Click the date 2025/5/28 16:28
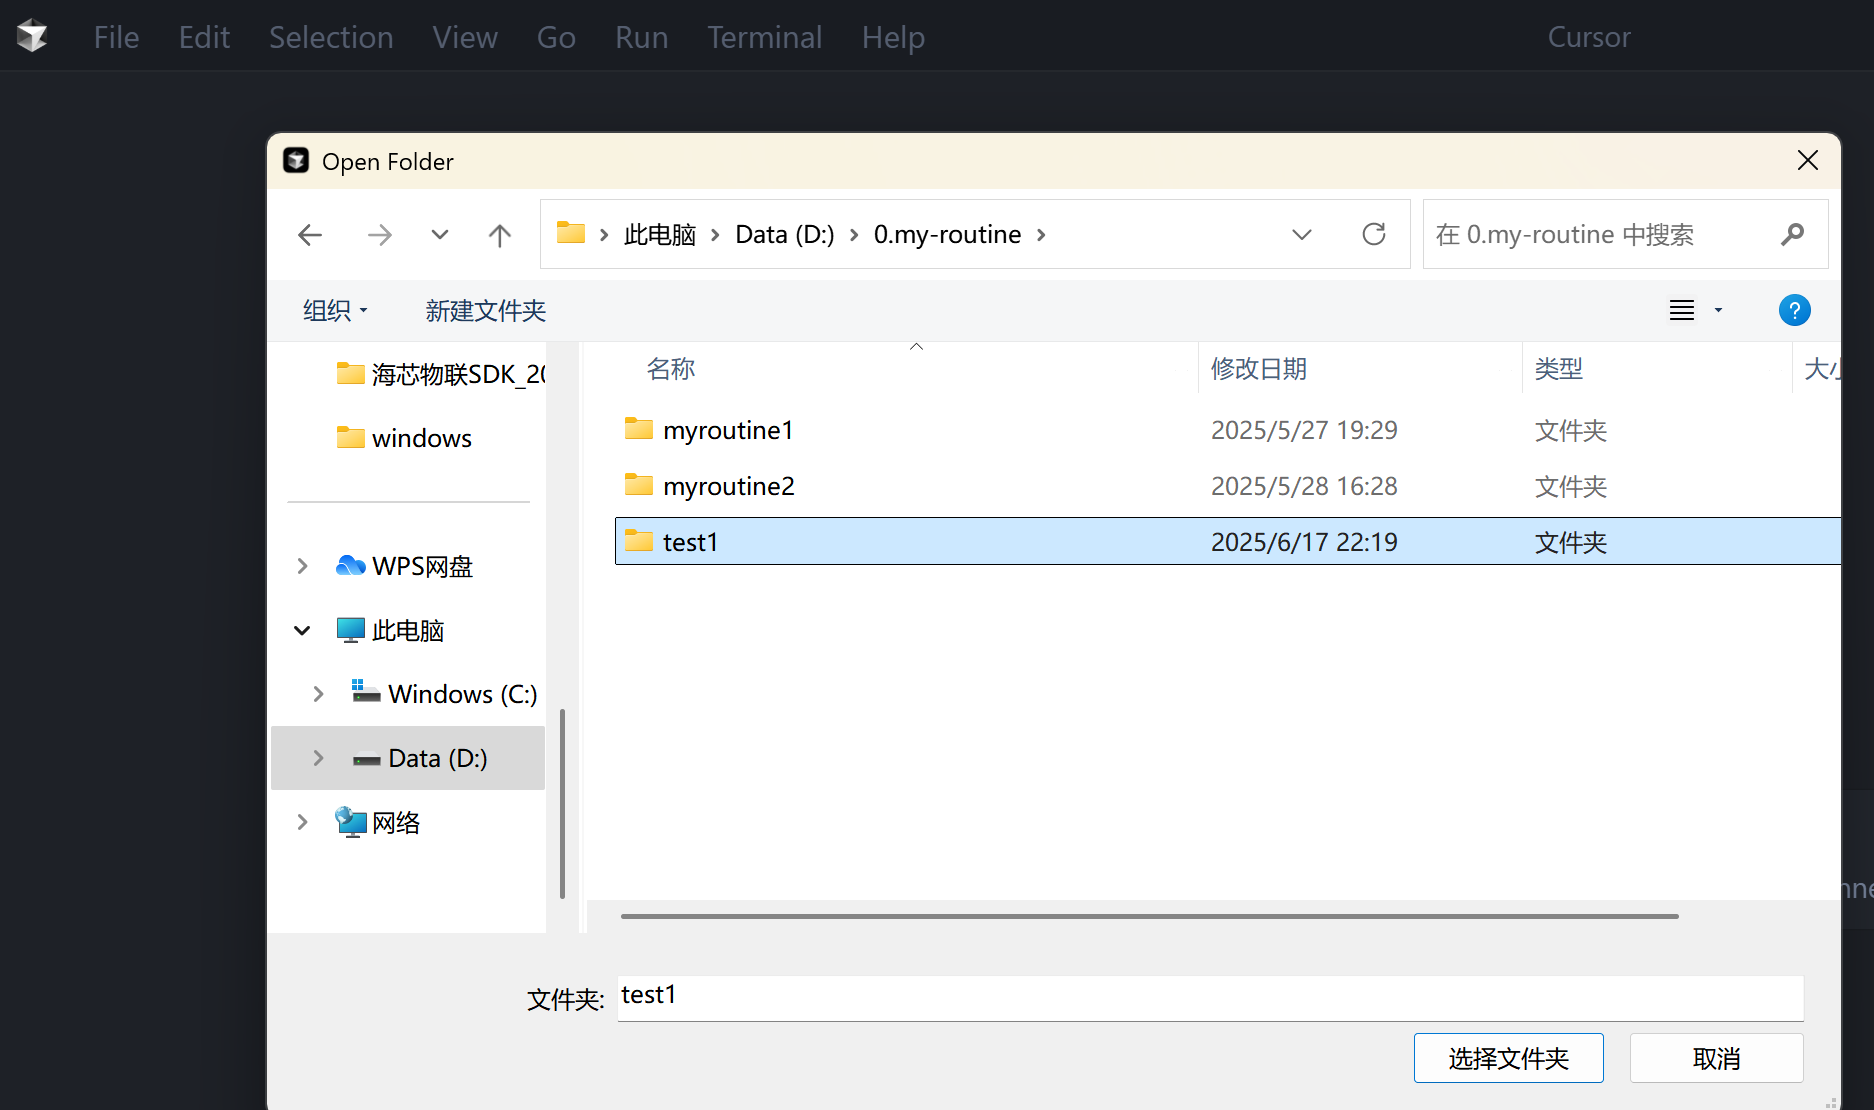Screen dimensions: 1874x1110 coord(1304,486)
